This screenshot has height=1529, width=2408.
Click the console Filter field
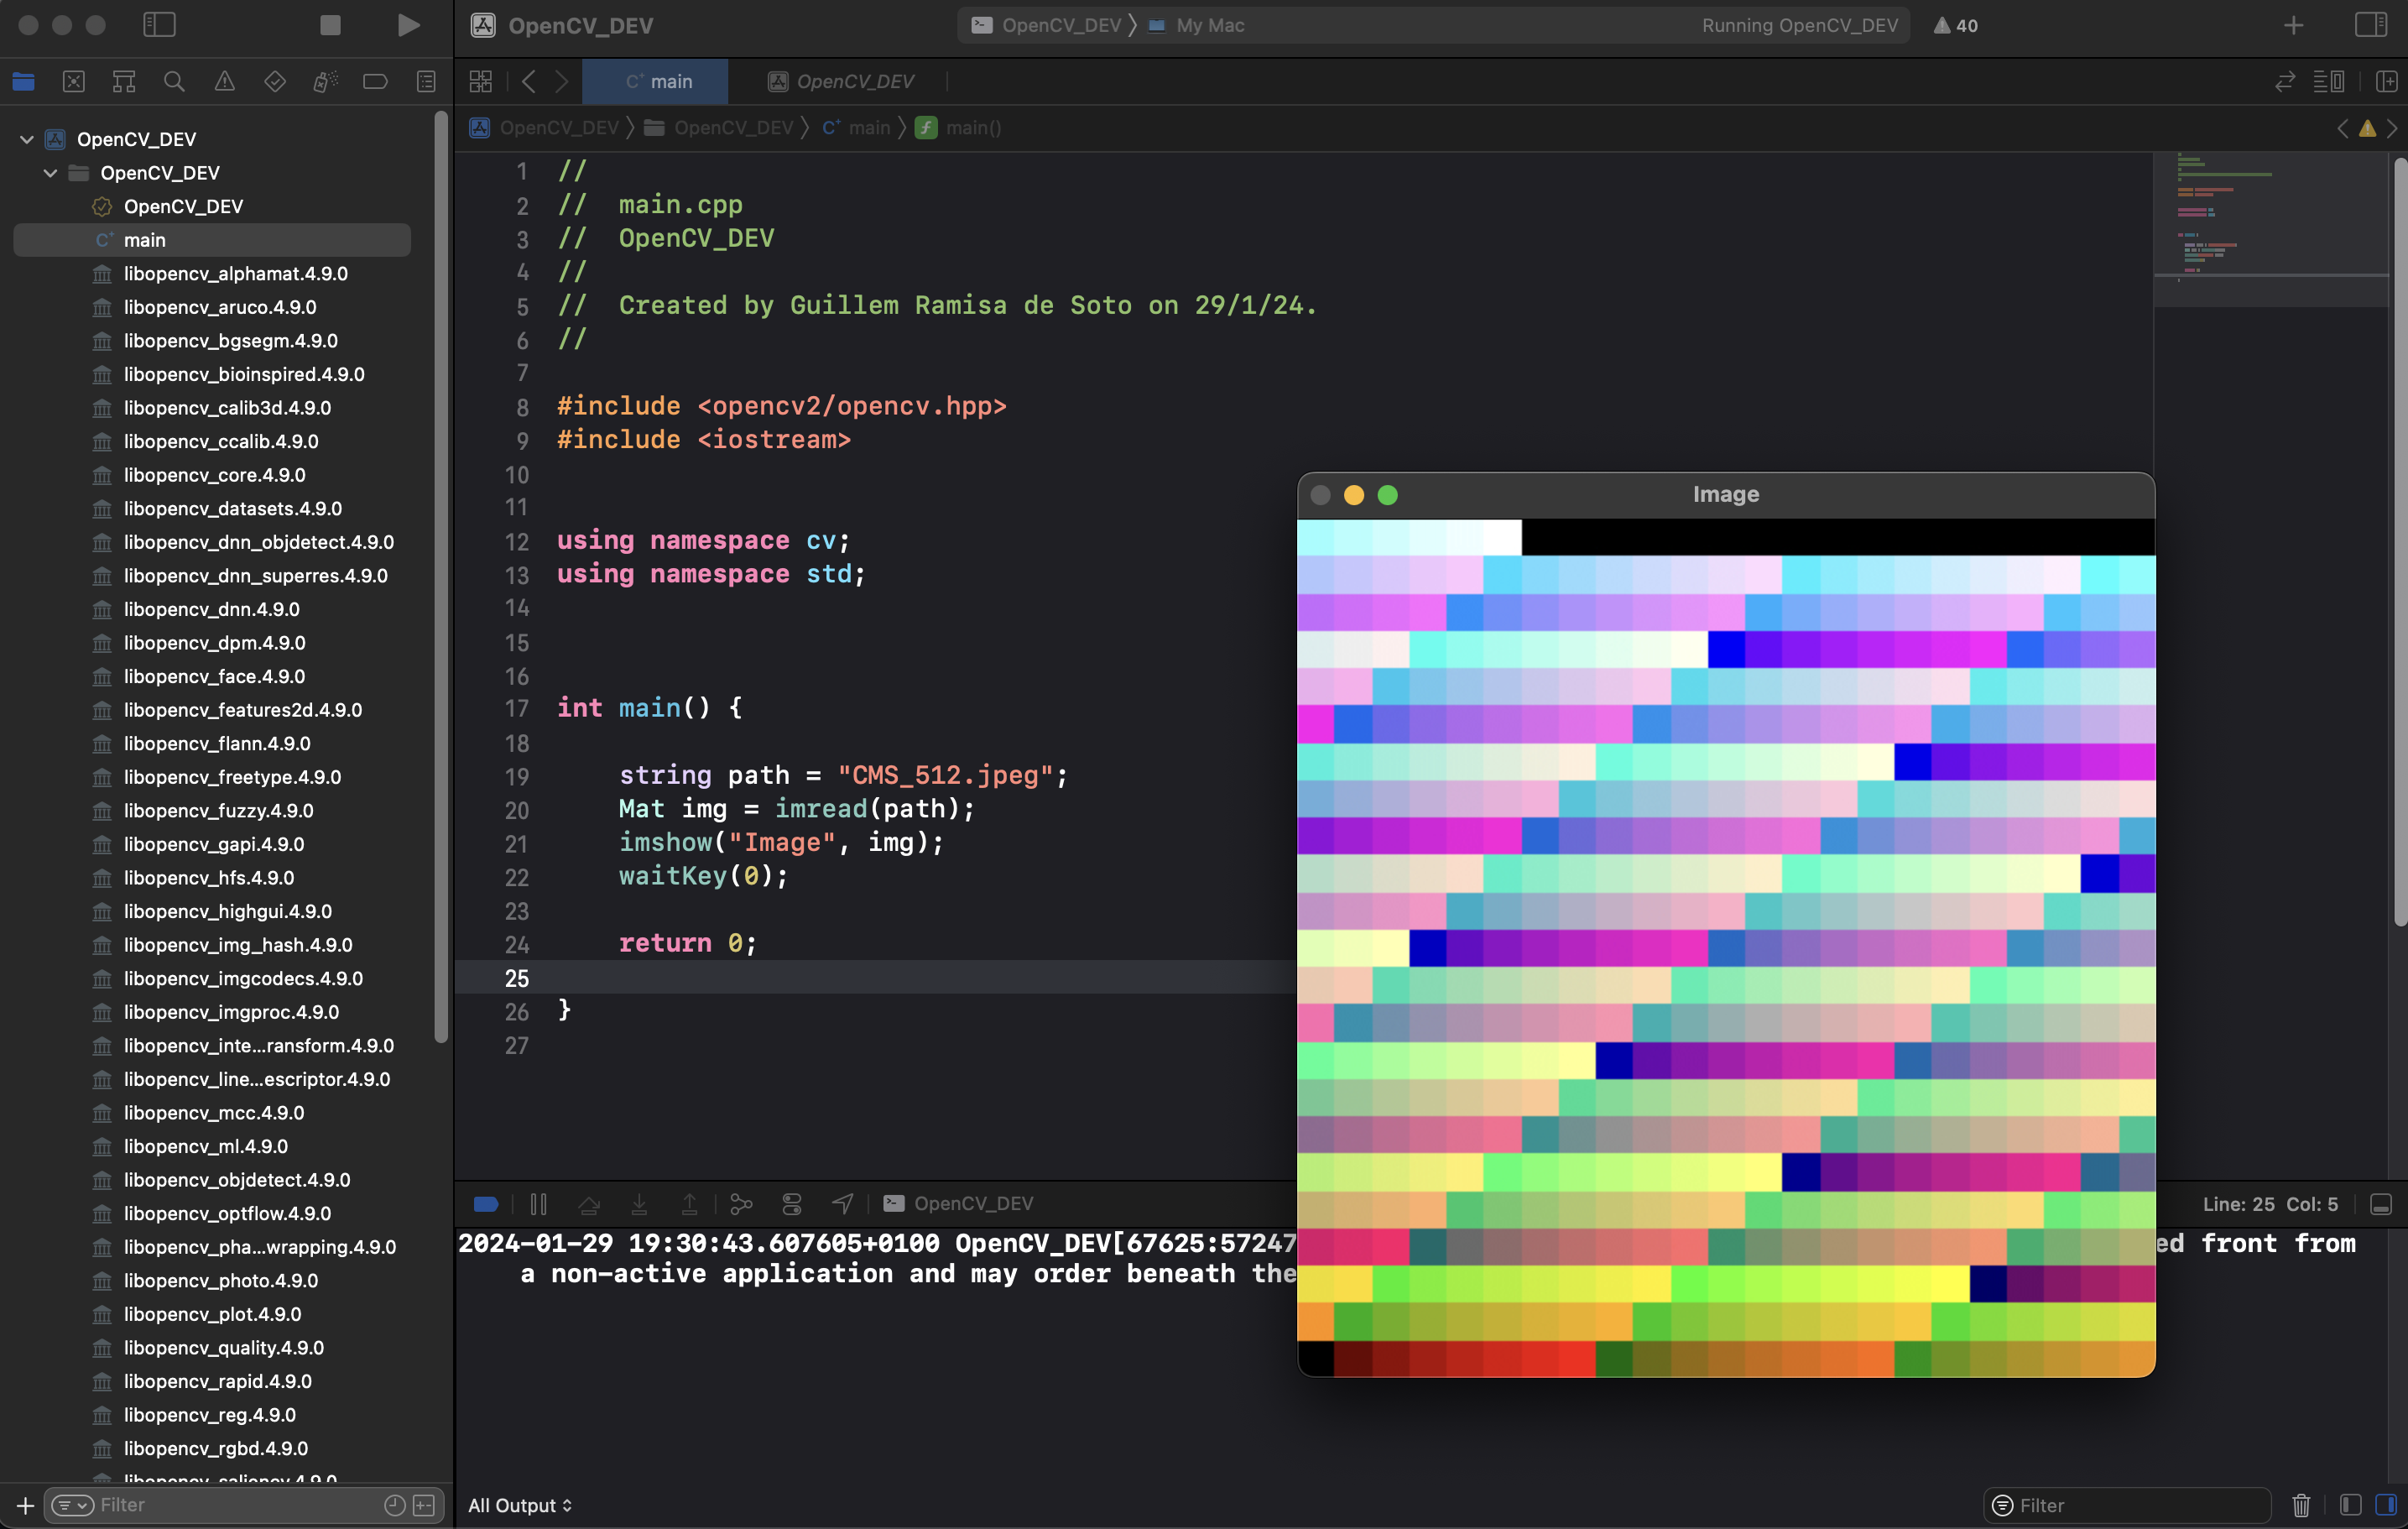(2130, 1505)
